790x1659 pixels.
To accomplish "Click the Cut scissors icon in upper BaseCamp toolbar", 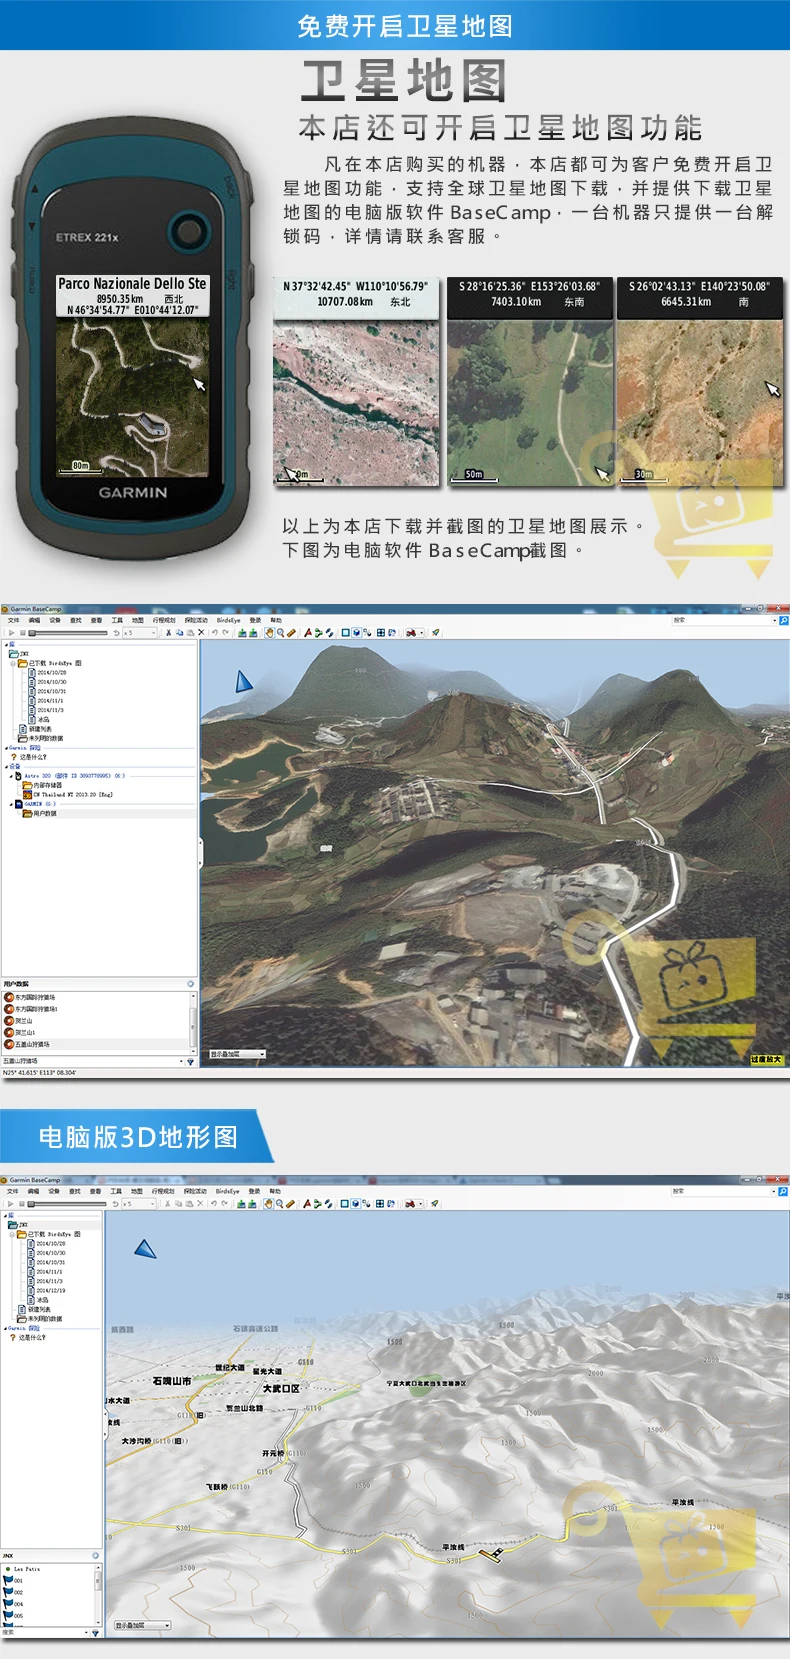I will 169,633.
